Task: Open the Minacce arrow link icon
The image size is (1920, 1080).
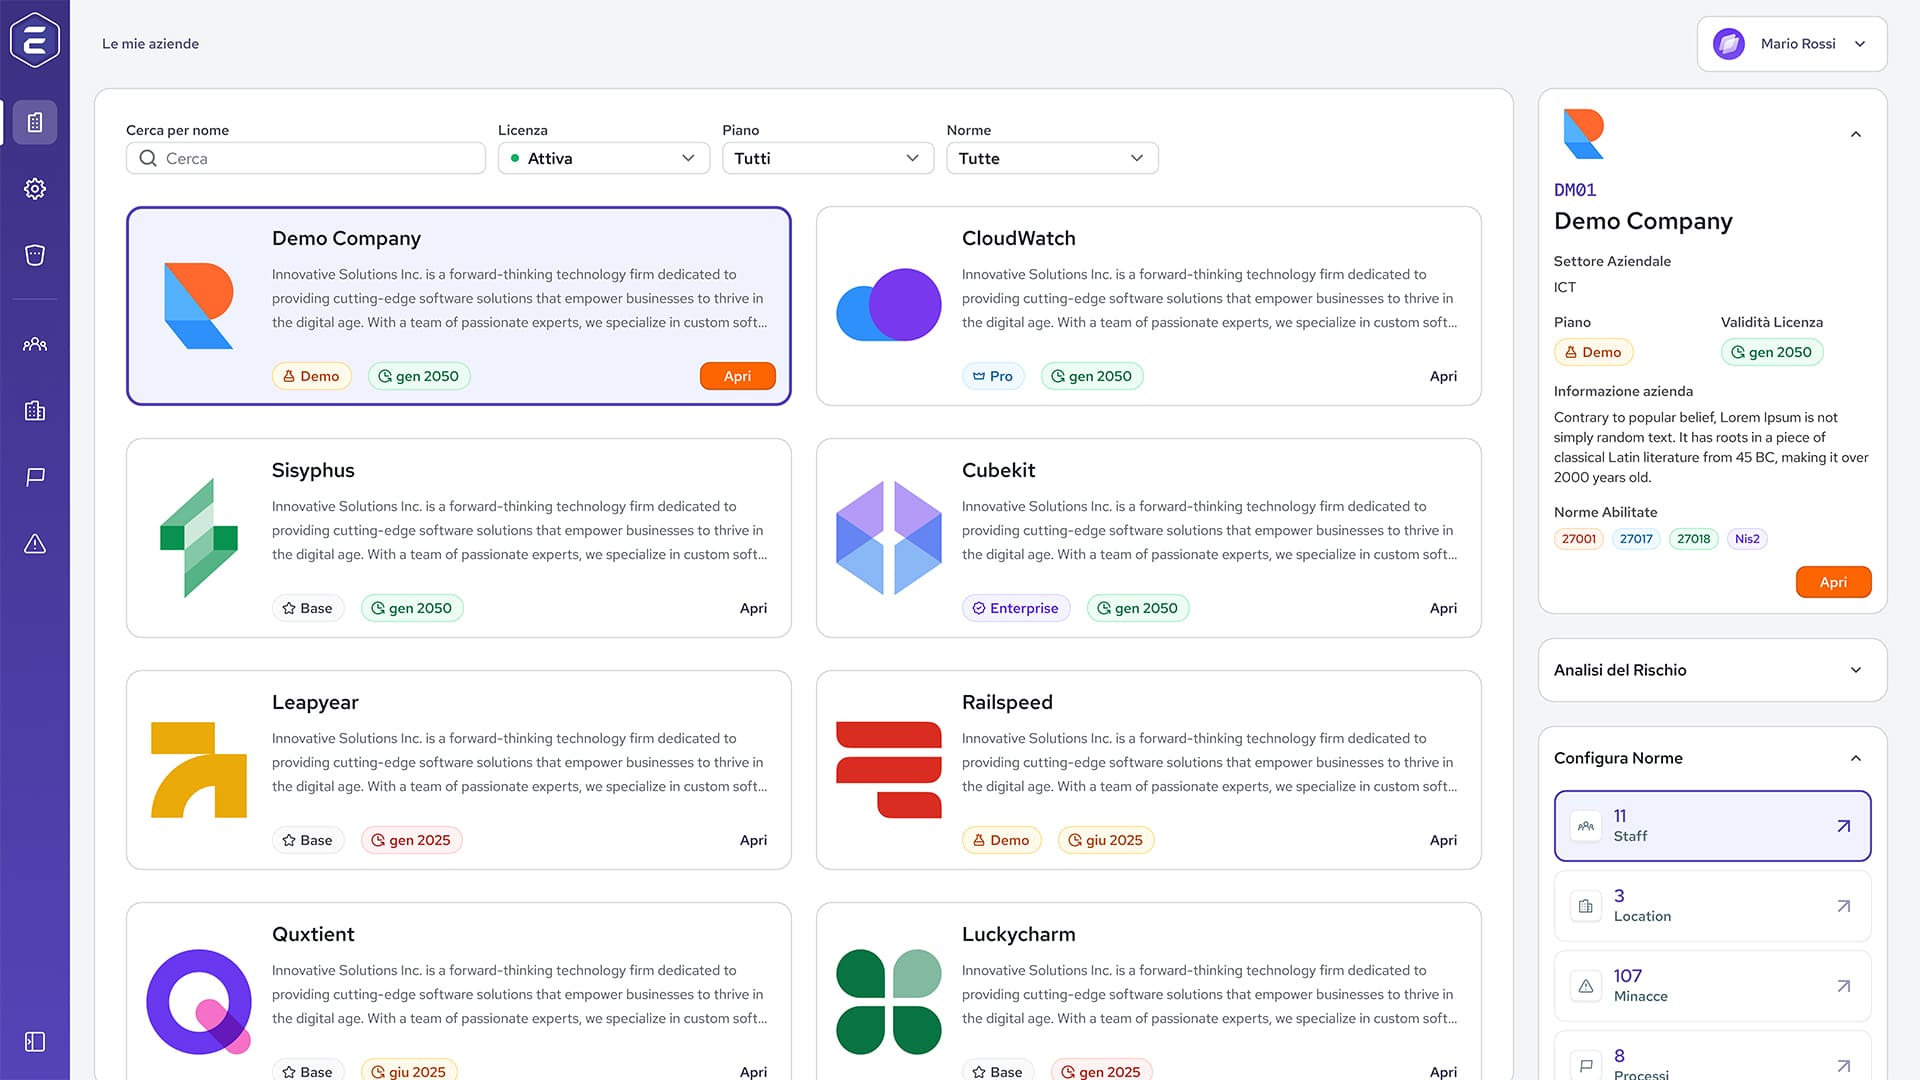Action: [x=1843, y=986]
